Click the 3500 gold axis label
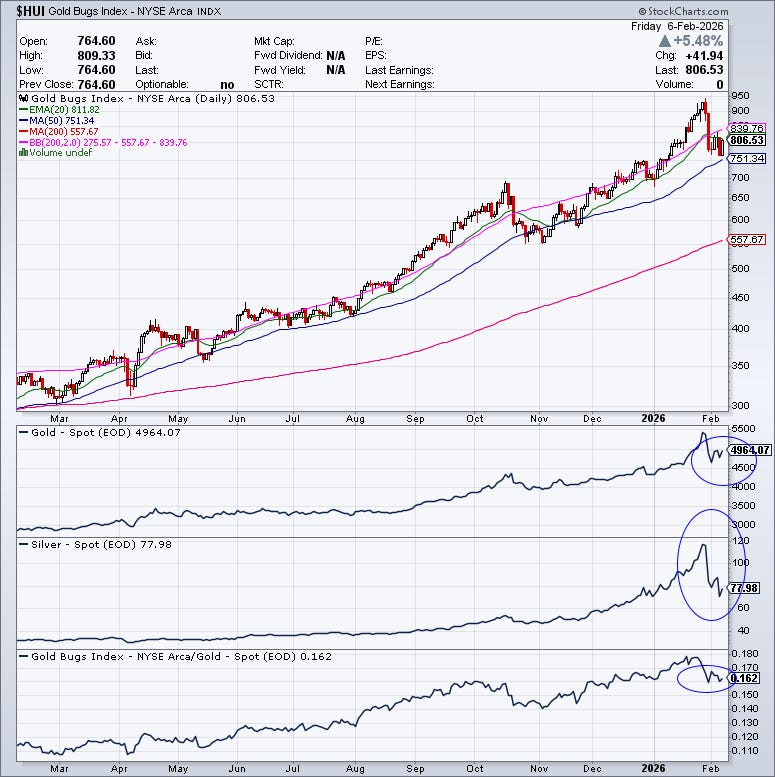 pos(743,506)
